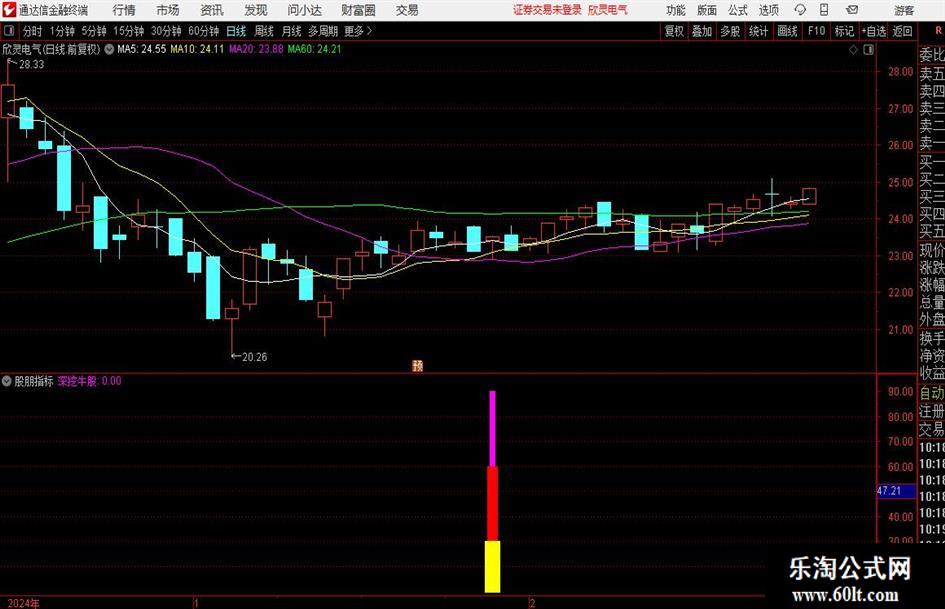Expand the dropdown beside 欣灵电气(日线 前复权)
The width and height of the screenshot is (945, 609).
pyautogui.click(x=109, y=49)
